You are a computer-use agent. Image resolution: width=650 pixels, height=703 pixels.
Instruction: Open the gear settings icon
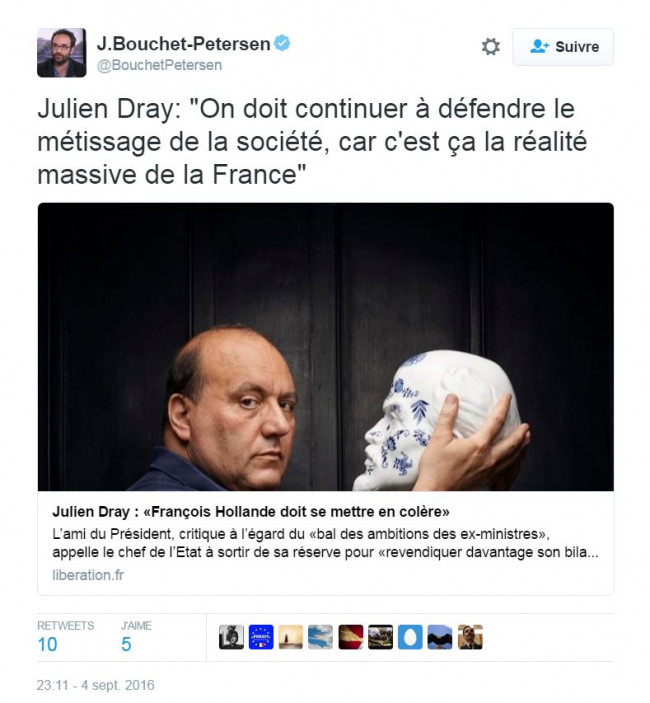point(490,47)
